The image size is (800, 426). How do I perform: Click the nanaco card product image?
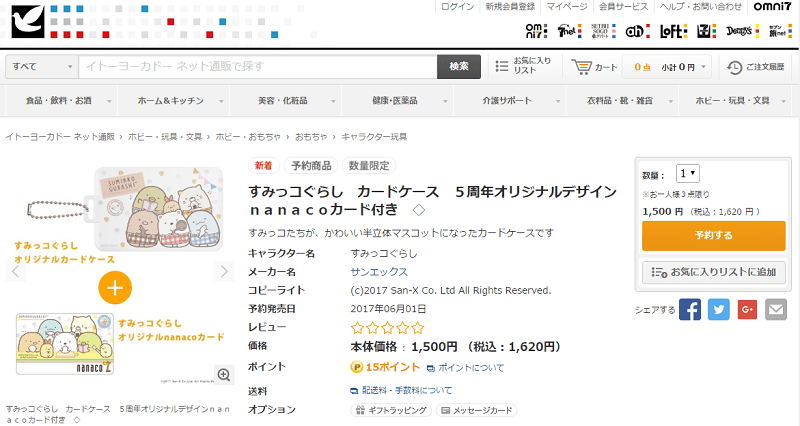[x=65, y=344]
